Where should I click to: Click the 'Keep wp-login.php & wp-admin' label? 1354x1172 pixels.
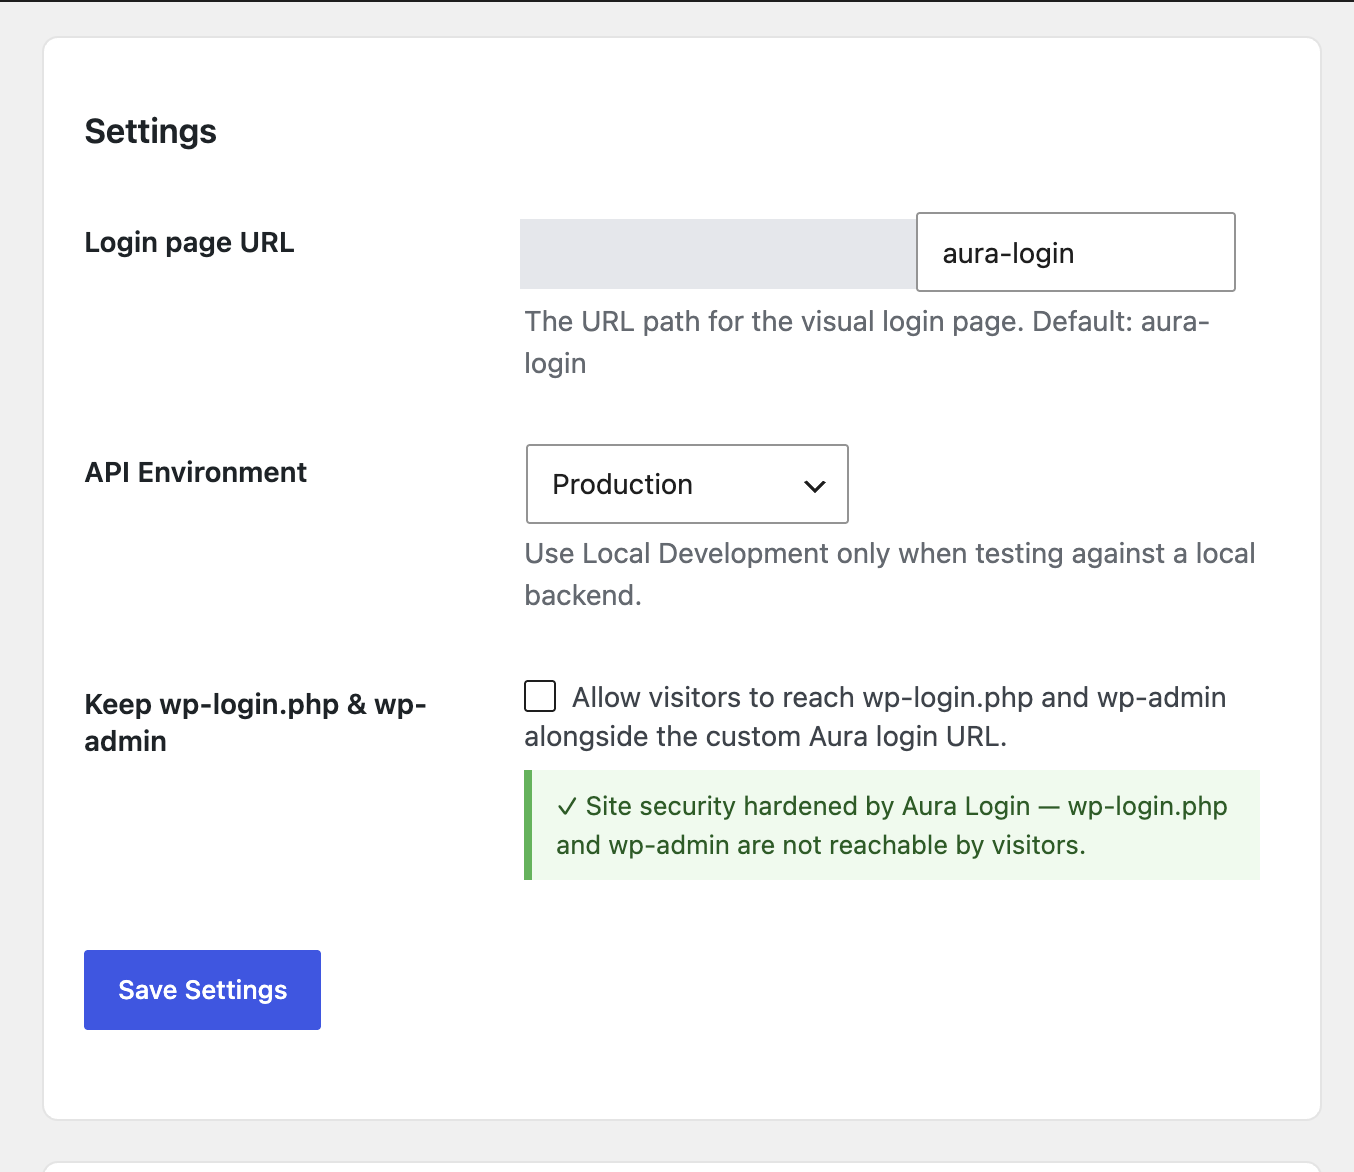(256, 722)
